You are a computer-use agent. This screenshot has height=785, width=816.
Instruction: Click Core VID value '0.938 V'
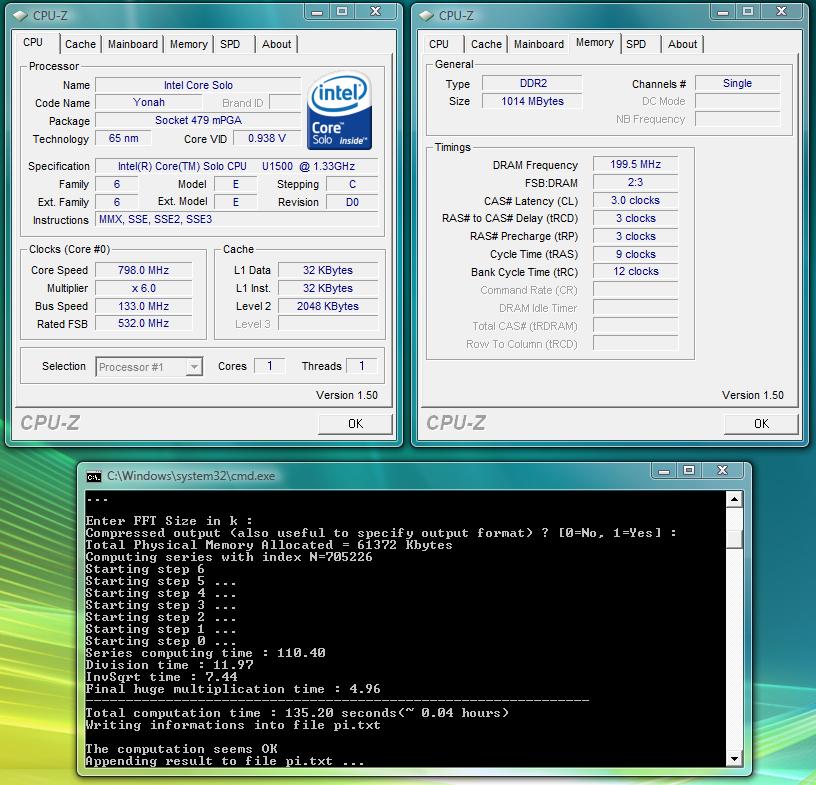[267, 138]
